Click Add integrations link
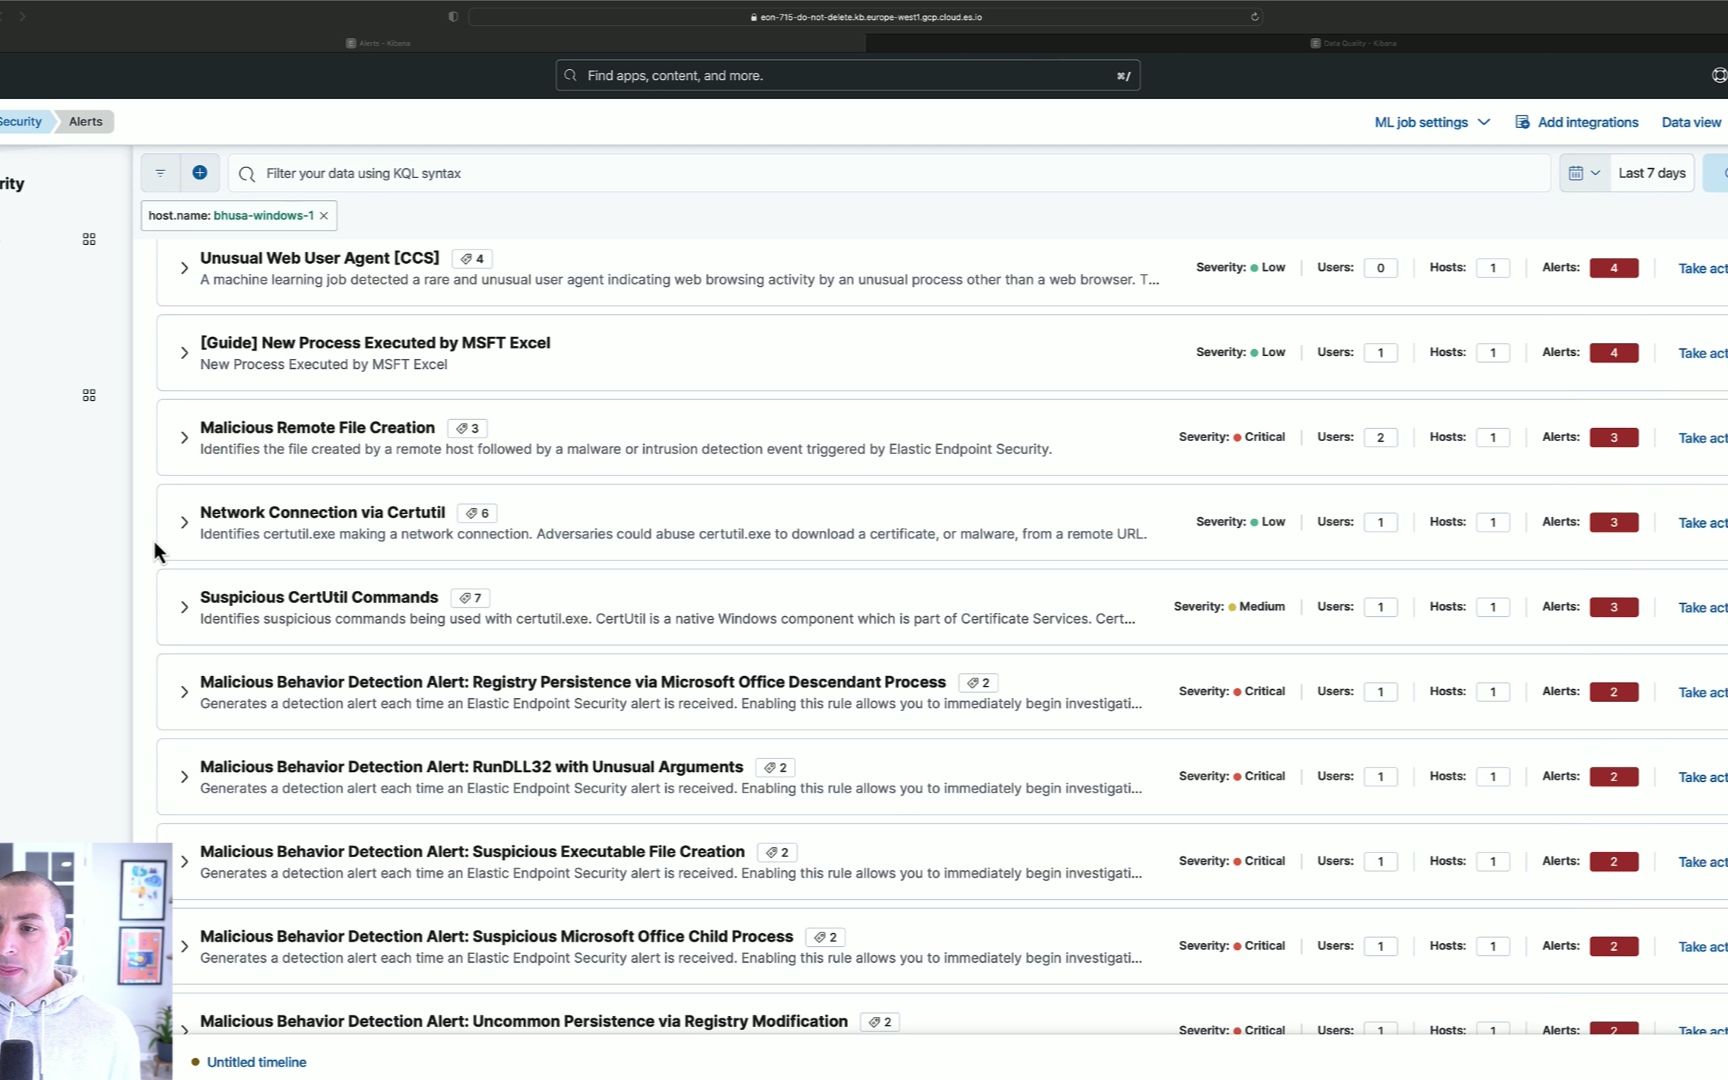The width and height of the screenshot is (1728, 1080). point(1577,122)
